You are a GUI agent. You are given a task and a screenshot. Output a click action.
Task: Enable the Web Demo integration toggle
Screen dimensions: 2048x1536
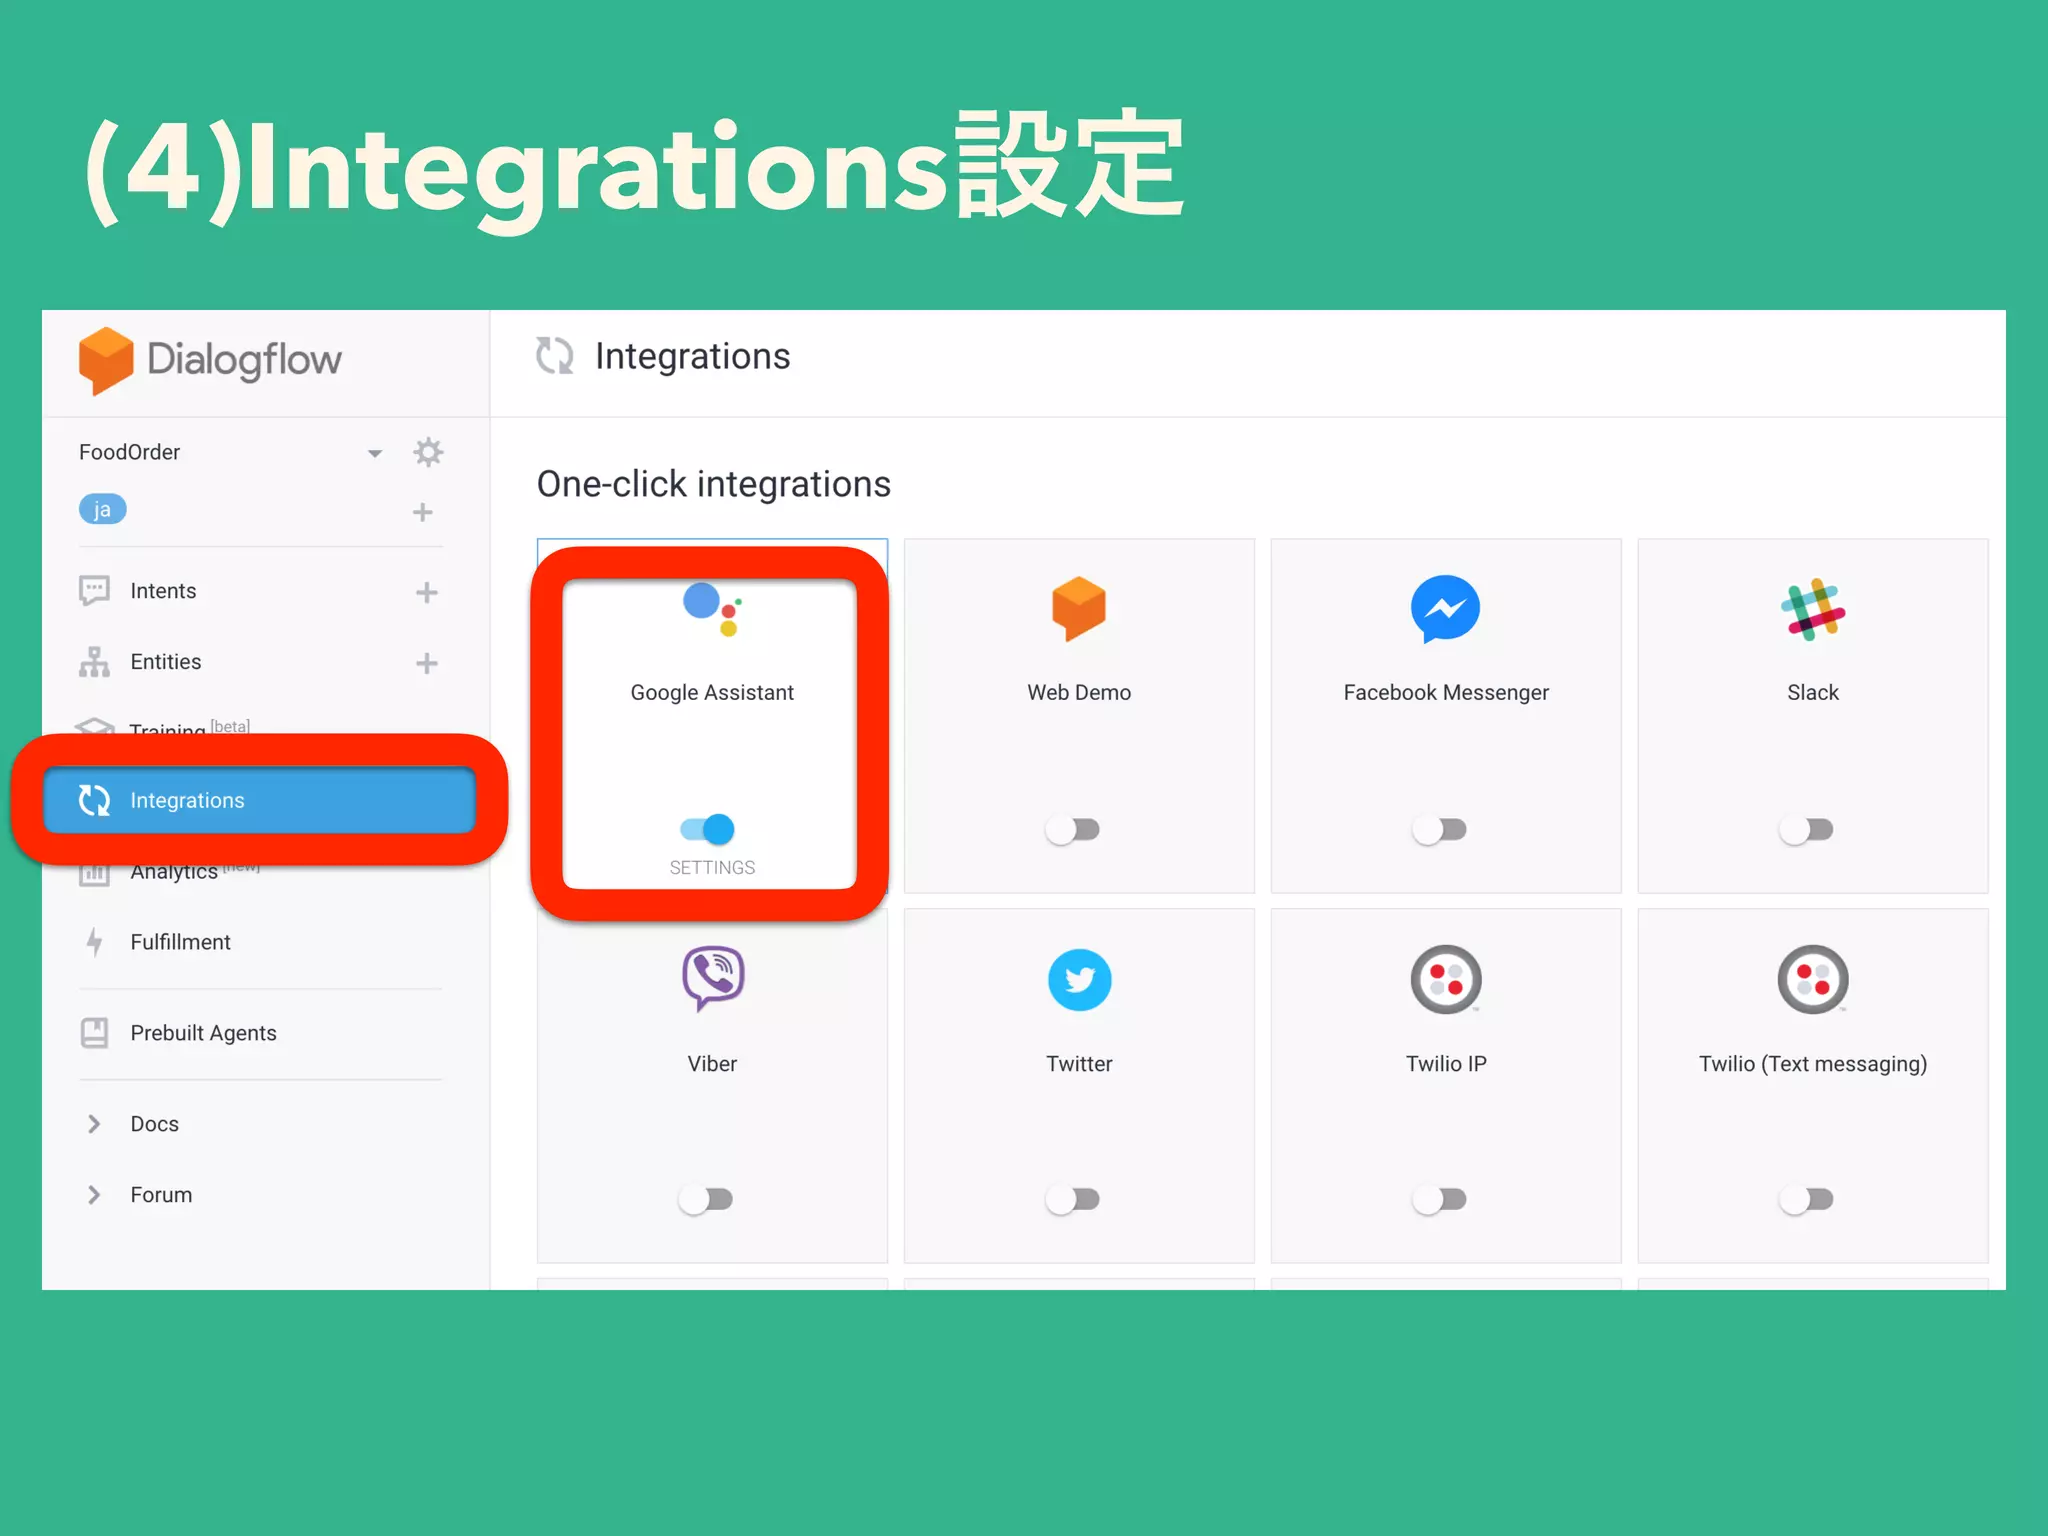tap(1073, 829)
